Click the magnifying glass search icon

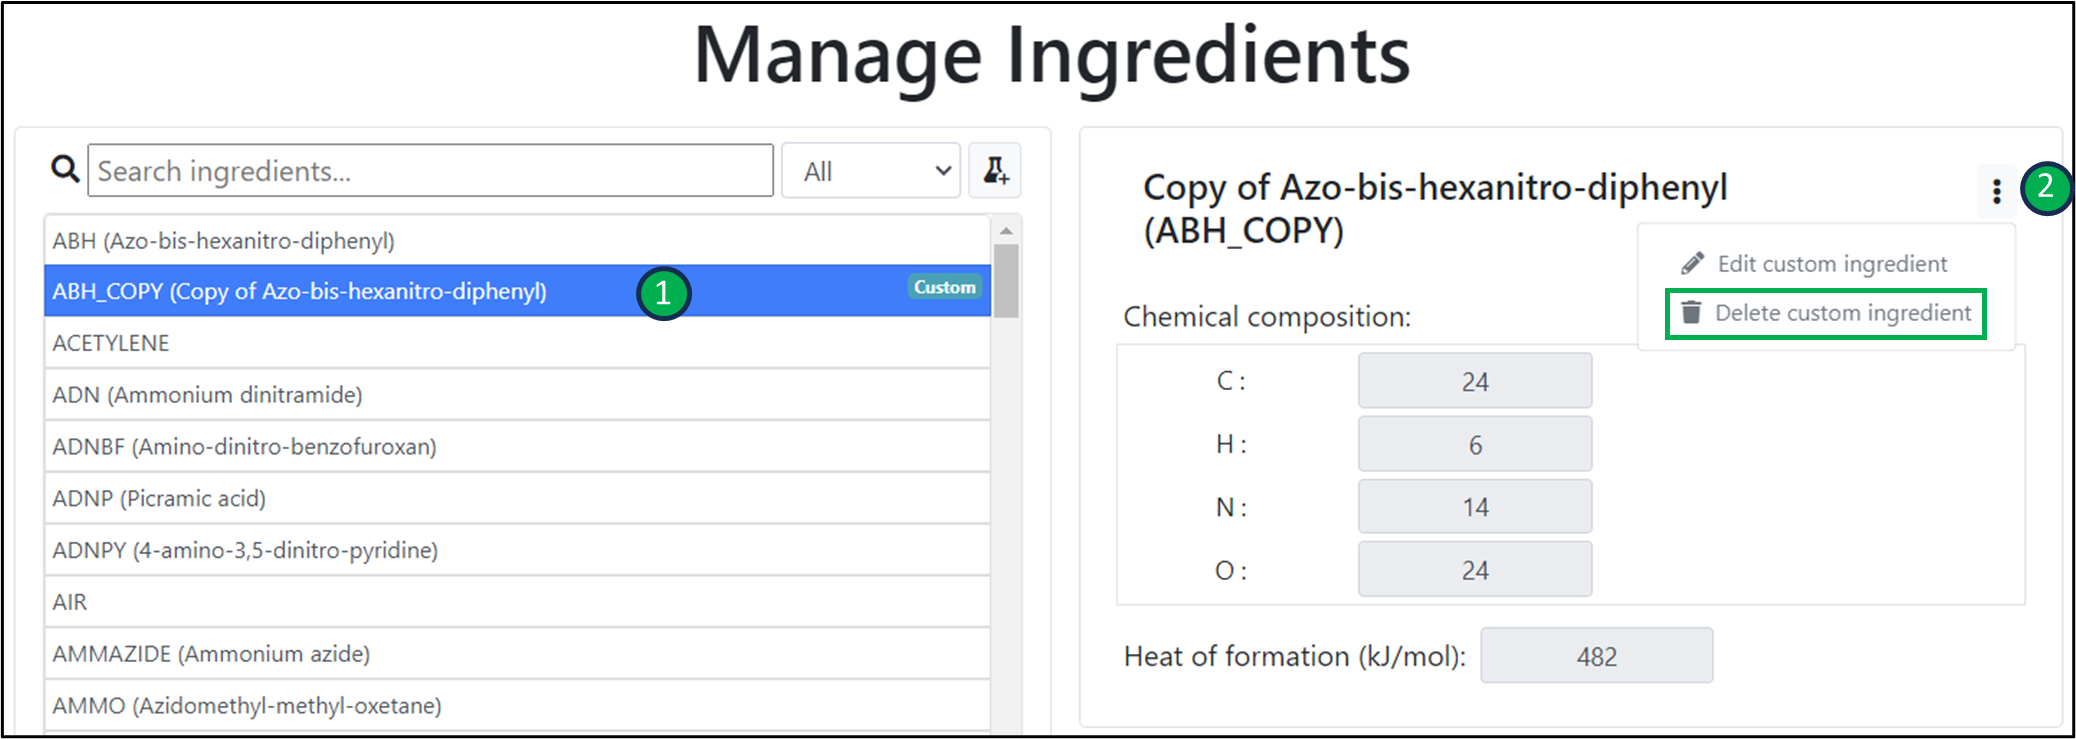click(x=65, y=169)
